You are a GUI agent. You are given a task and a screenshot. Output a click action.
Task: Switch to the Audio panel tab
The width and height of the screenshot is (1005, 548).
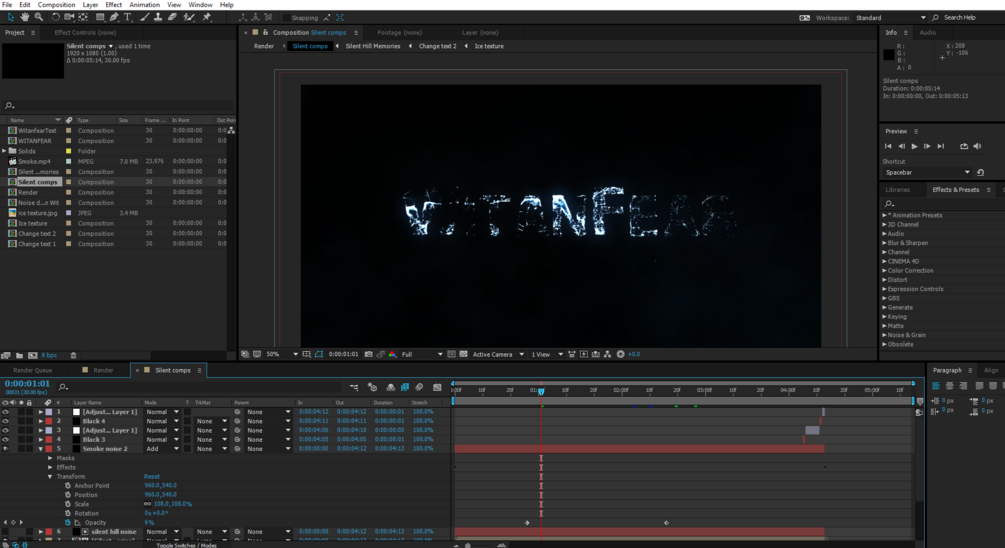tap(927, 32)
